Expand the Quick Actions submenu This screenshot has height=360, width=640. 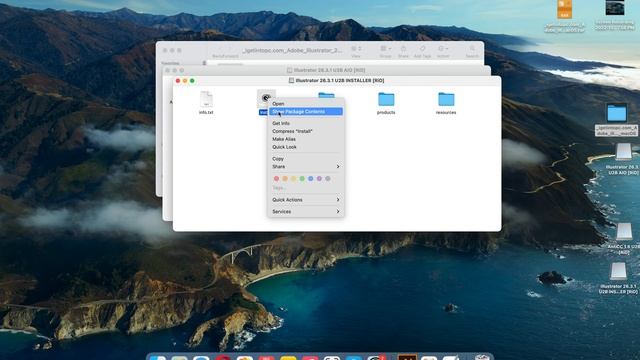pyautogui.click(x=305, y=200)
